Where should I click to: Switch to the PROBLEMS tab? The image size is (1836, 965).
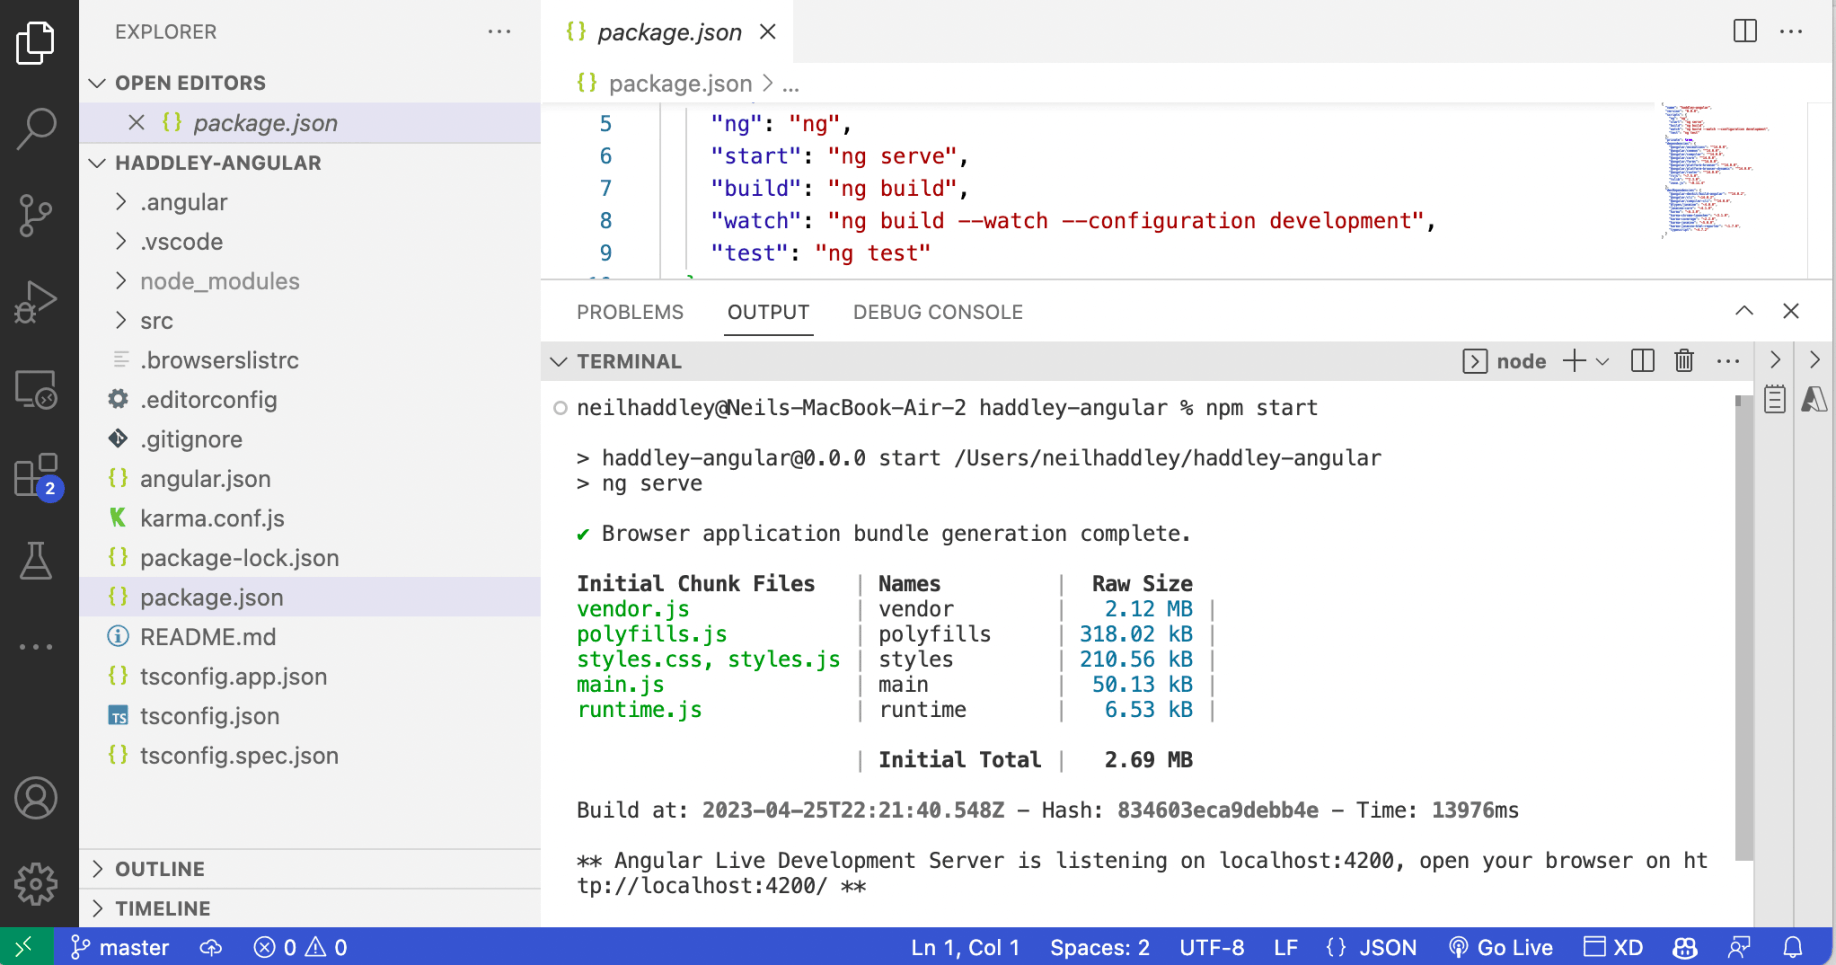(x=630, y=312)
